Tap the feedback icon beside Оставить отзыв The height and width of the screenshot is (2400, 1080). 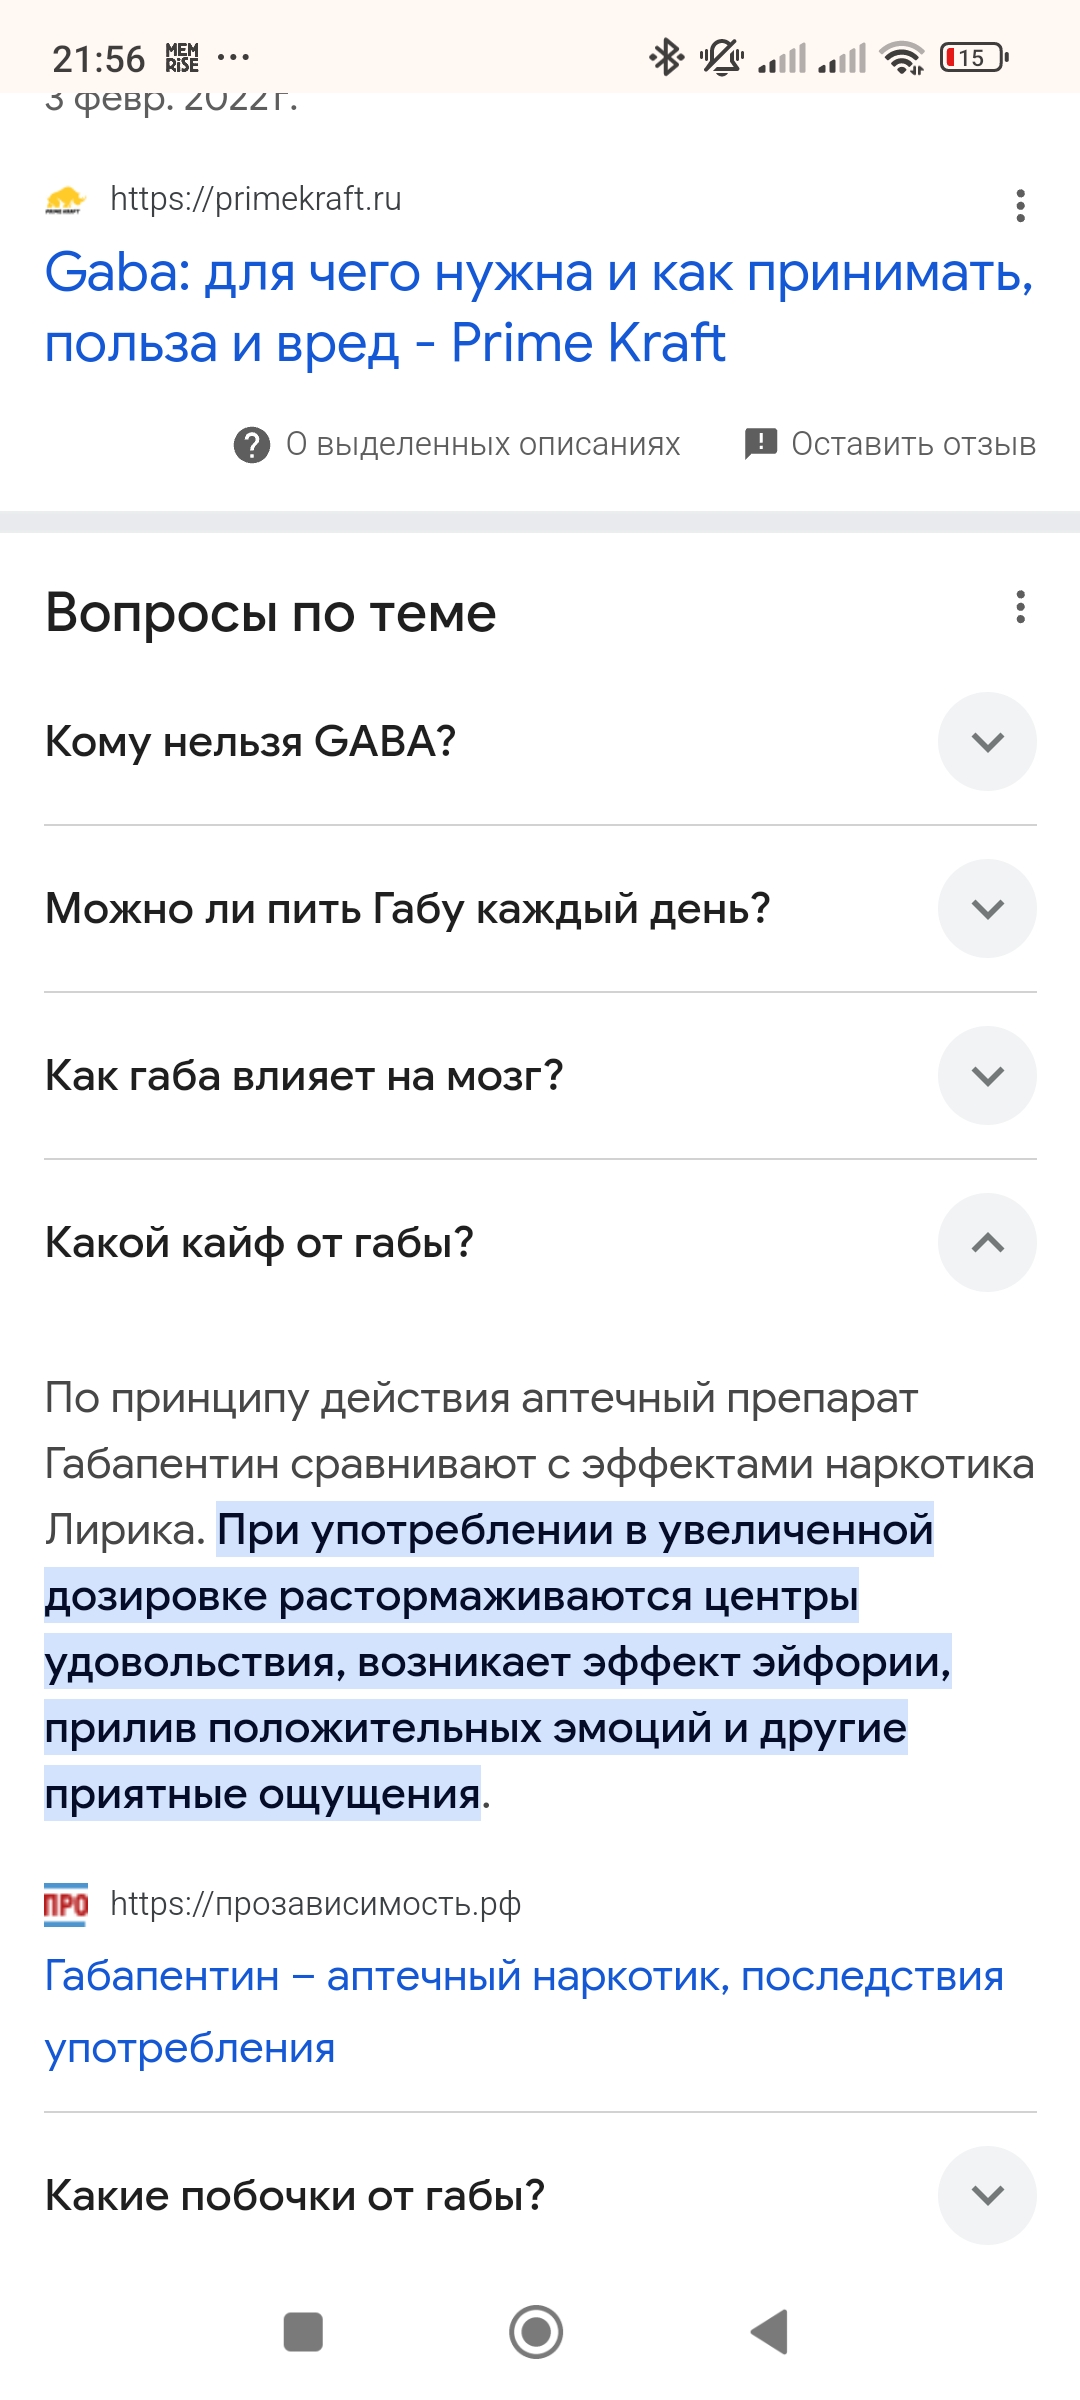click(761, 443)
